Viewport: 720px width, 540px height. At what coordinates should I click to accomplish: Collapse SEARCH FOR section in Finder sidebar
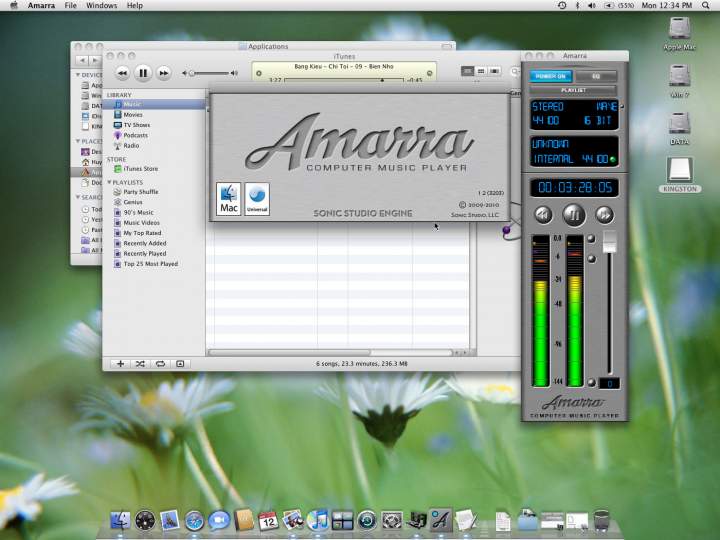(x=78, y=197)
